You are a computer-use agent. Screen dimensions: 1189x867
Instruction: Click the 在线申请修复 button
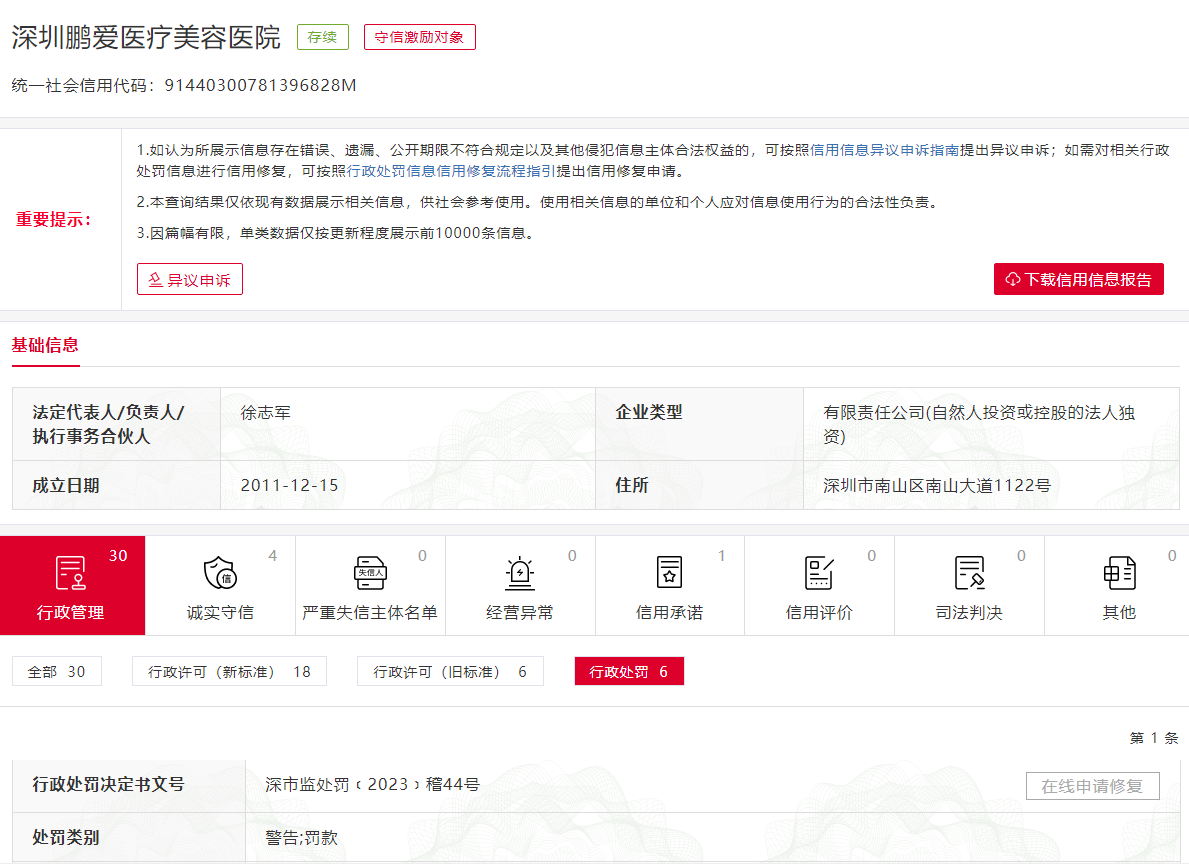(x=1092, y=786)
